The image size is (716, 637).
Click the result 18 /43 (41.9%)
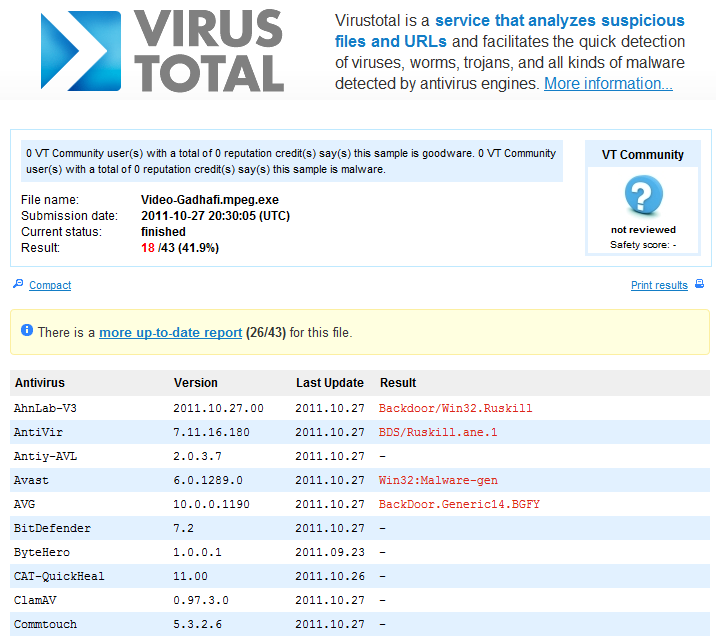180,248
